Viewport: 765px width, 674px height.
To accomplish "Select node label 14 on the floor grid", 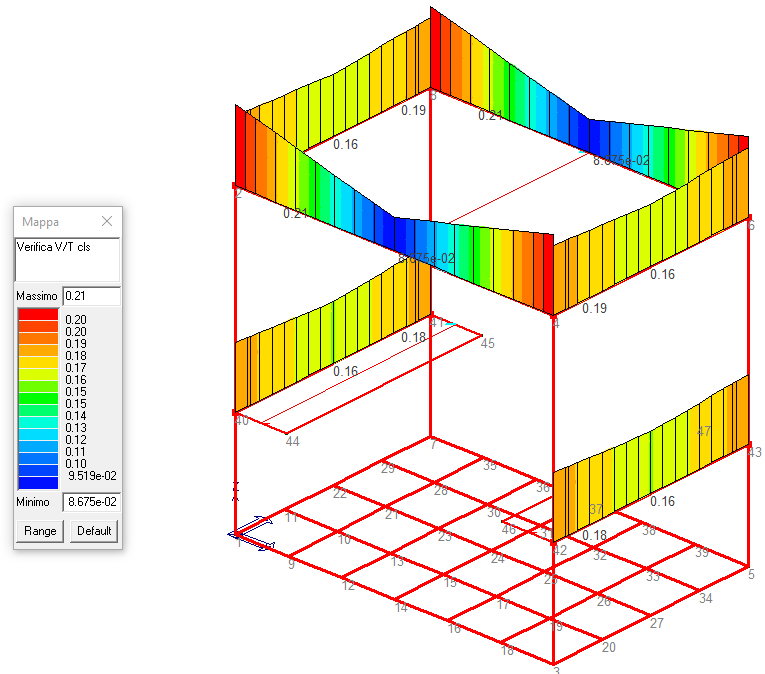I will 401,608.
